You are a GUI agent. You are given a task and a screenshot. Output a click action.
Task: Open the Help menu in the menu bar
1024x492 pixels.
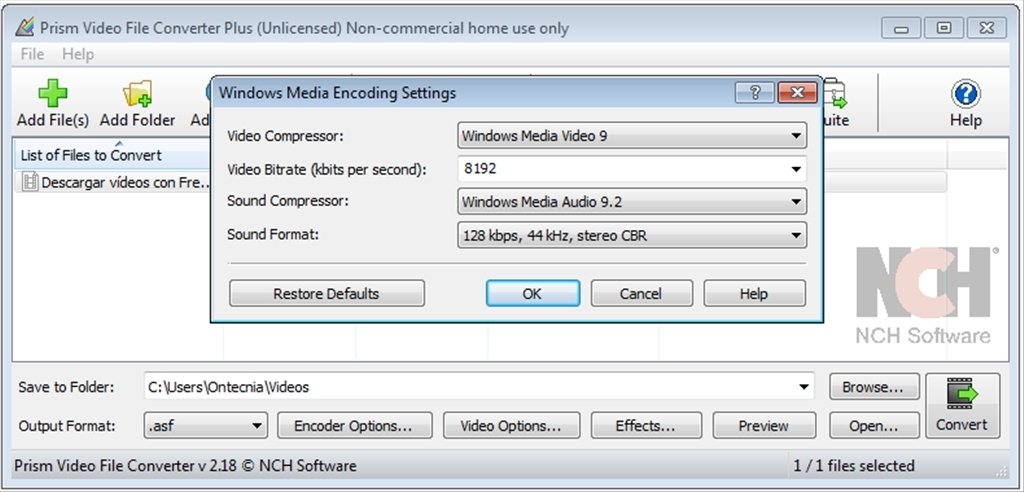78,54
